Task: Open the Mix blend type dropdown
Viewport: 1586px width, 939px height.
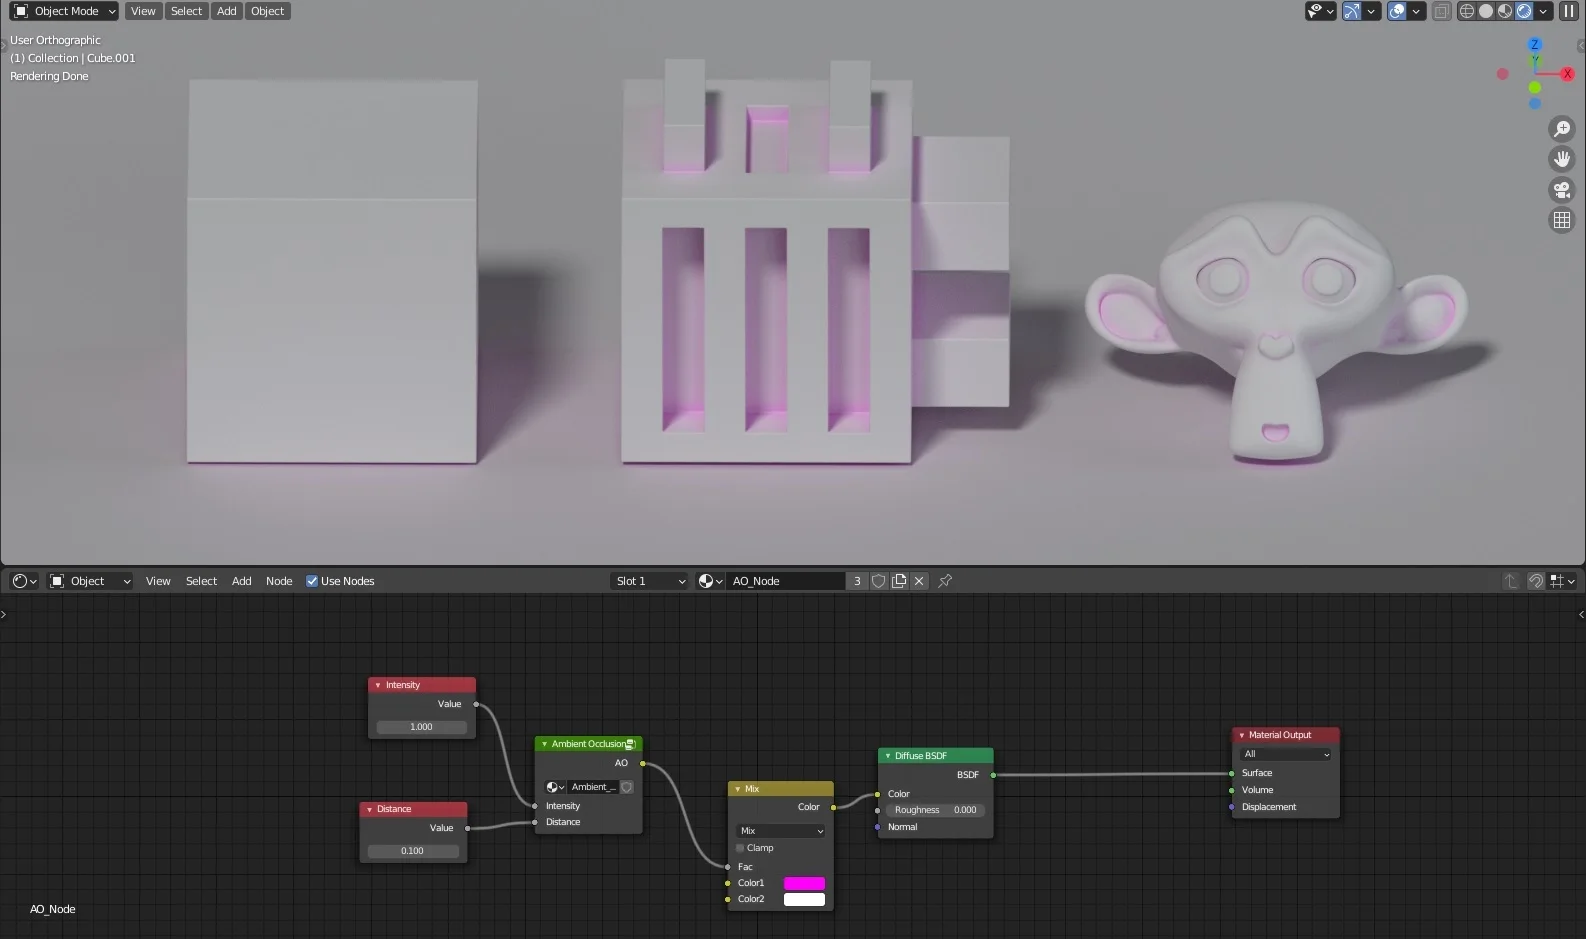Action: tap(781, 831)
